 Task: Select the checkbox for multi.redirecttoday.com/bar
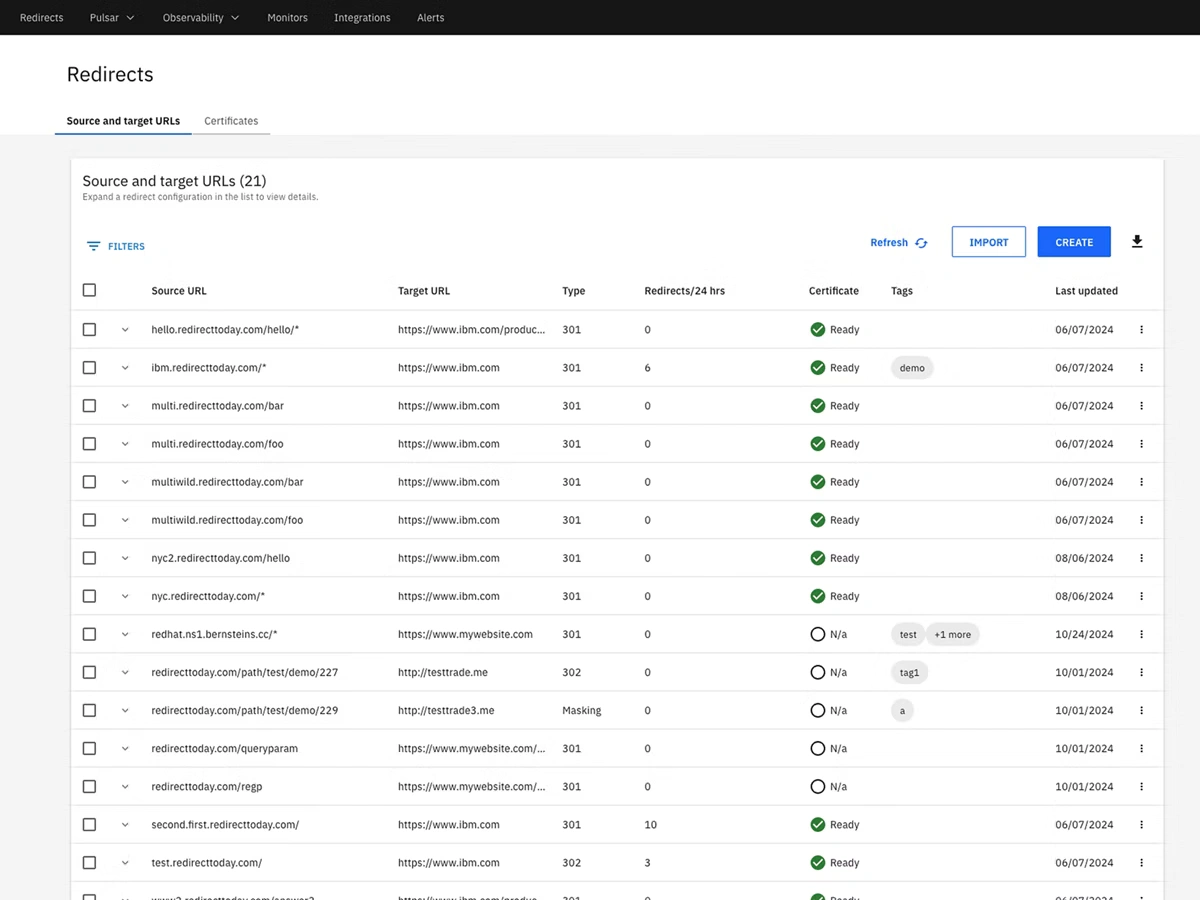point(89,405)
